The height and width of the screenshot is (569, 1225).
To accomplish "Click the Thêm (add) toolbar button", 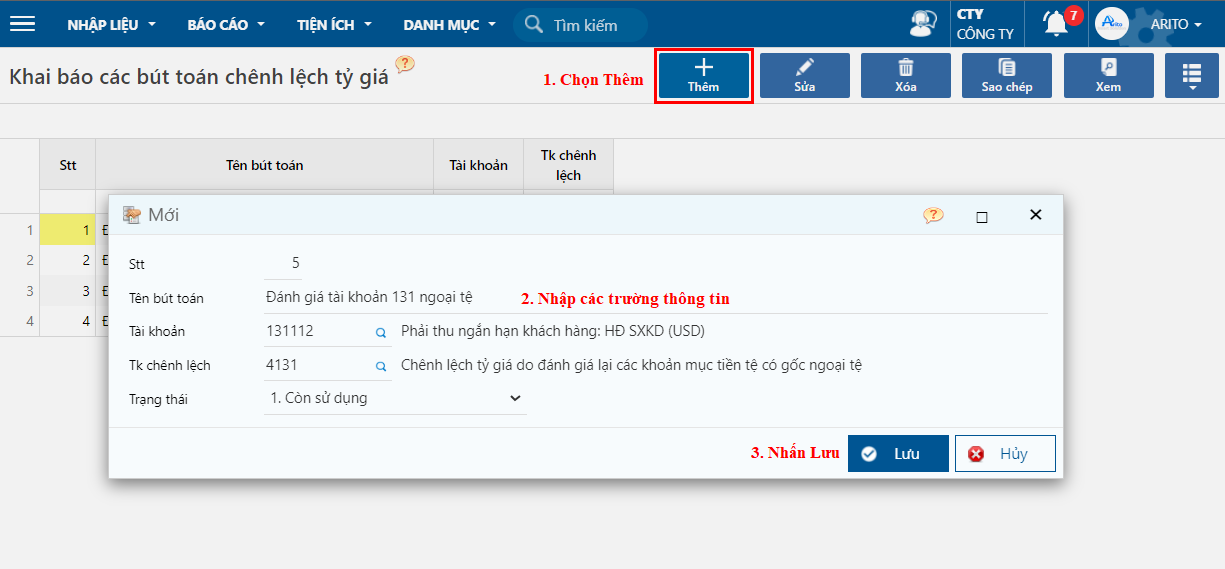I will click(x=703, y=75).
